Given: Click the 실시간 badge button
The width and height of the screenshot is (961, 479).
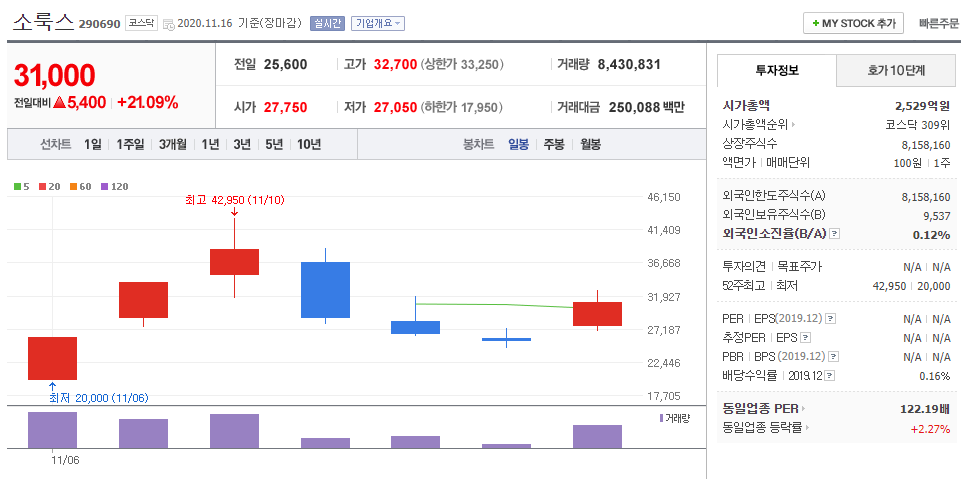Looking at the screenshot, I should click(x=327, y=23).
